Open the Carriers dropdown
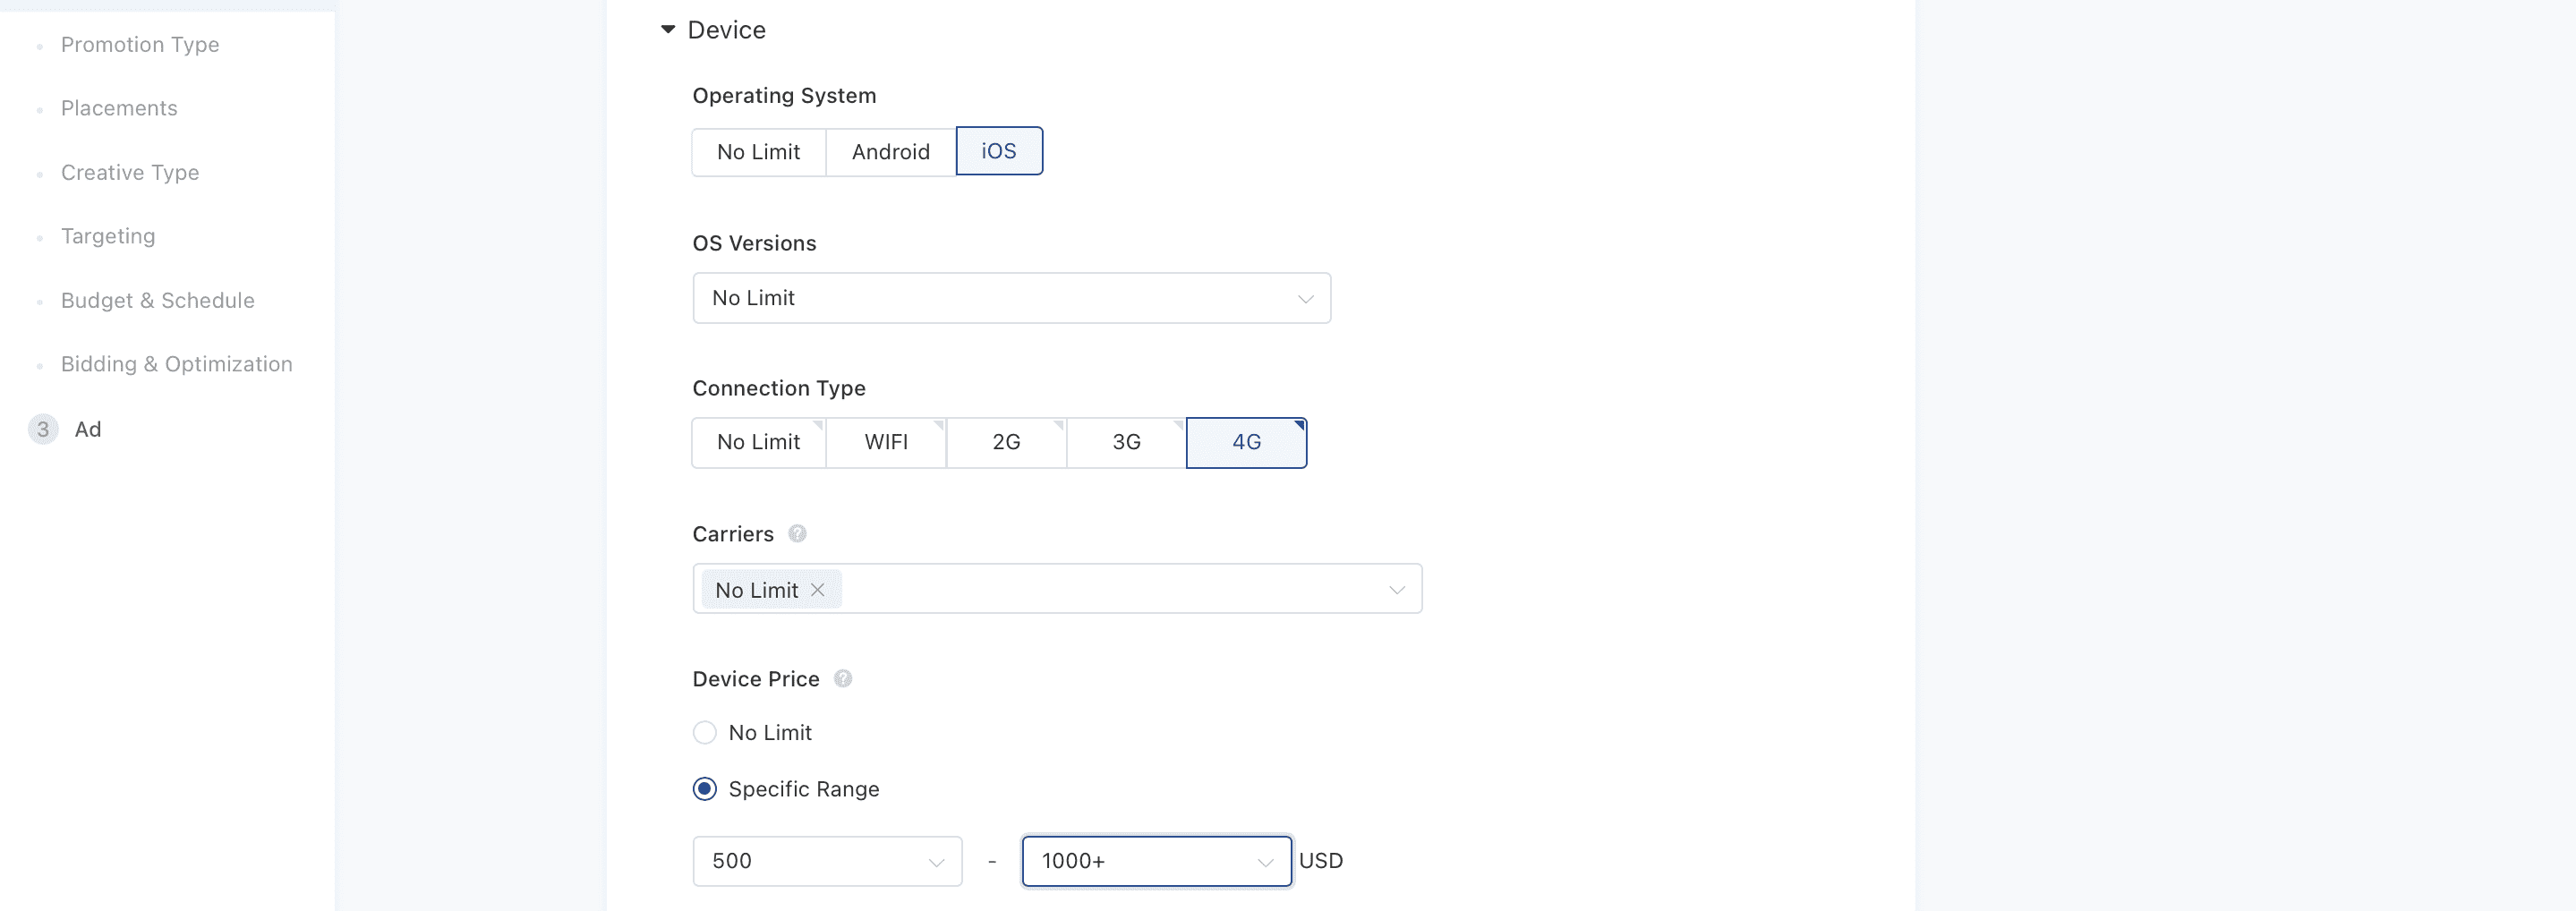The width and height of the screenshot is (2576, 911). [1057, 590]
